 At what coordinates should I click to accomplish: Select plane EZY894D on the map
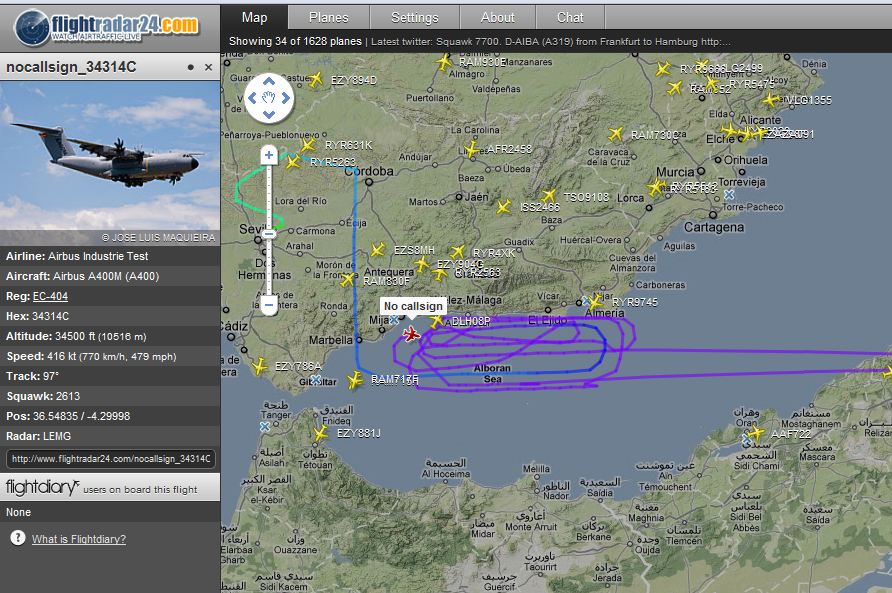[317, 80]
